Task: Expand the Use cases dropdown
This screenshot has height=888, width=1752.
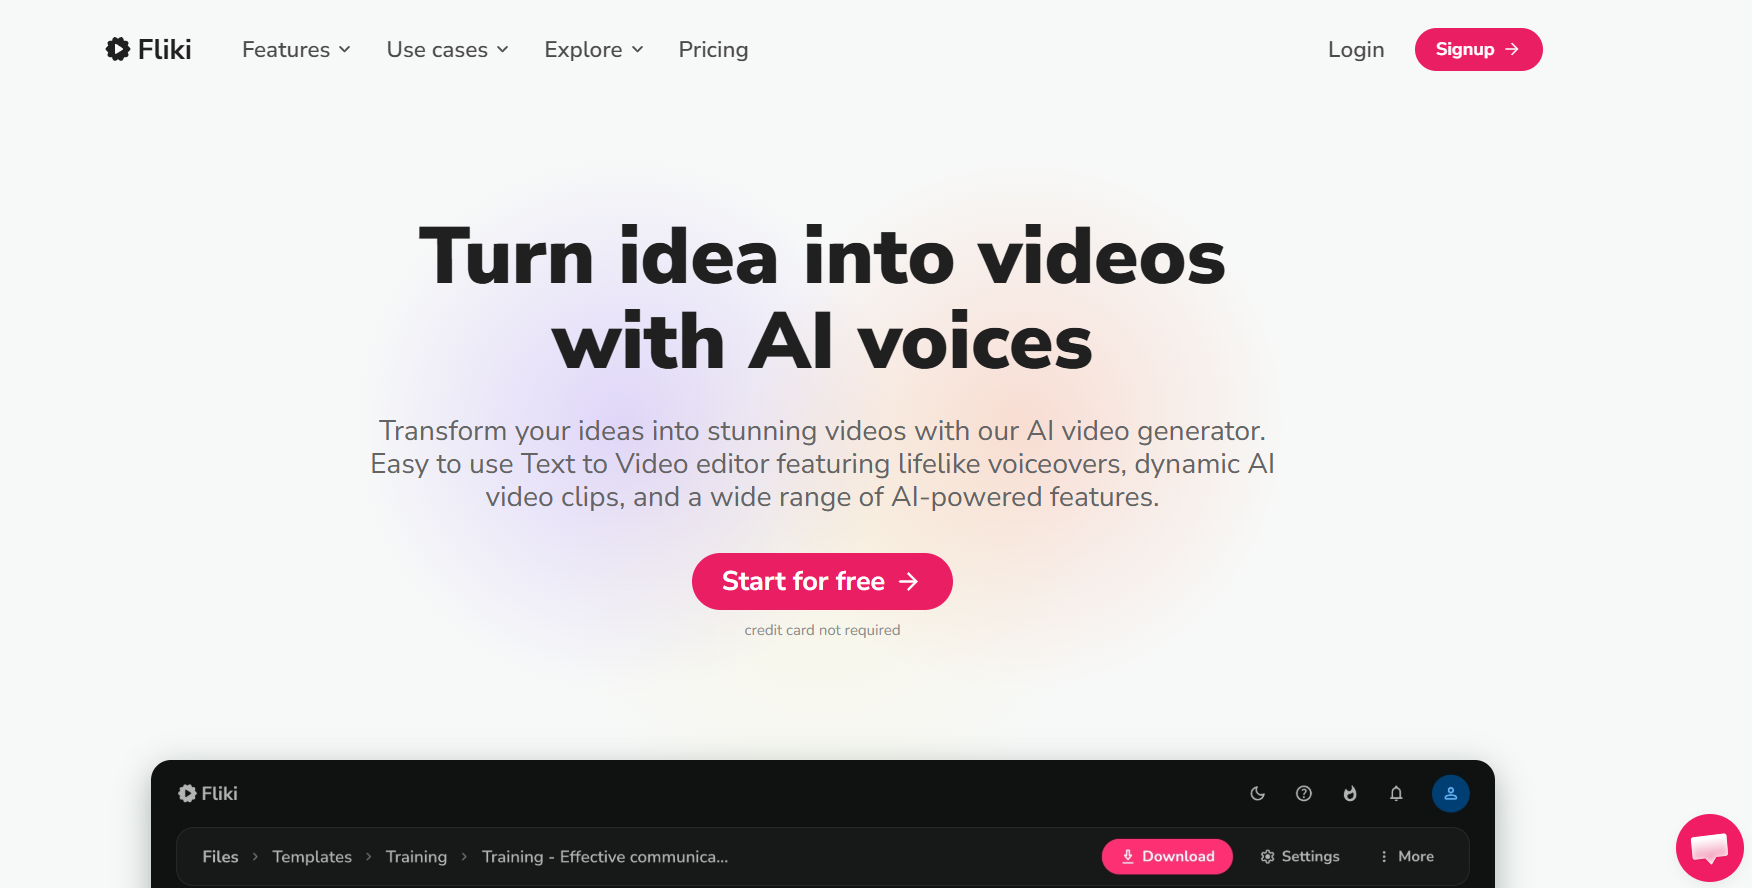Action: [x=447, y=49]
